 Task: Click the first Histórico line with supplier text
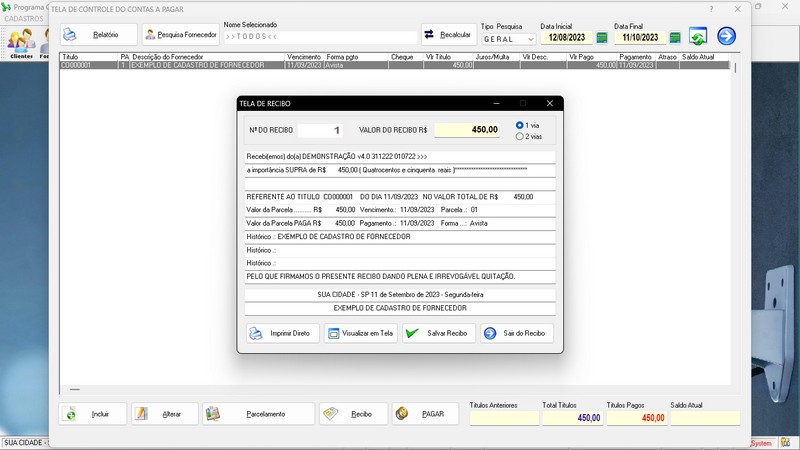[x=400, y=237]
